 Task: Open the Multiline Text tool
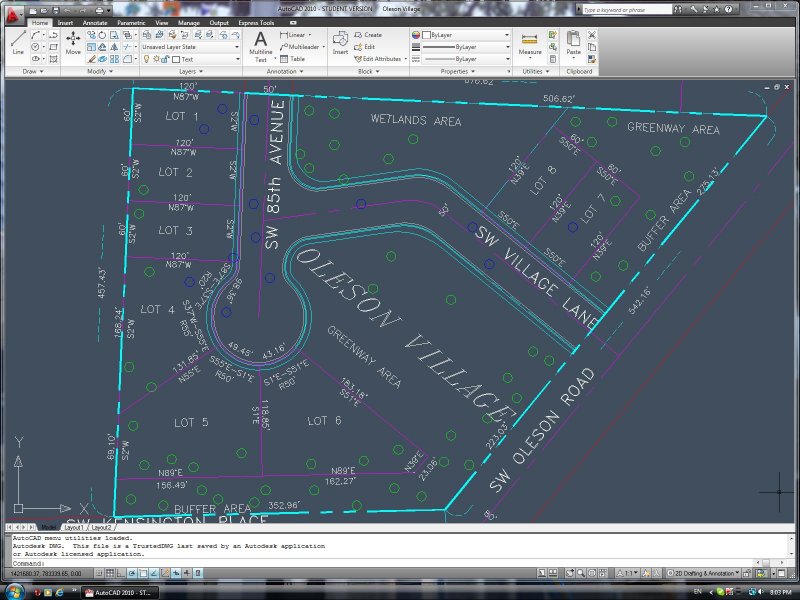coord(260,46)
